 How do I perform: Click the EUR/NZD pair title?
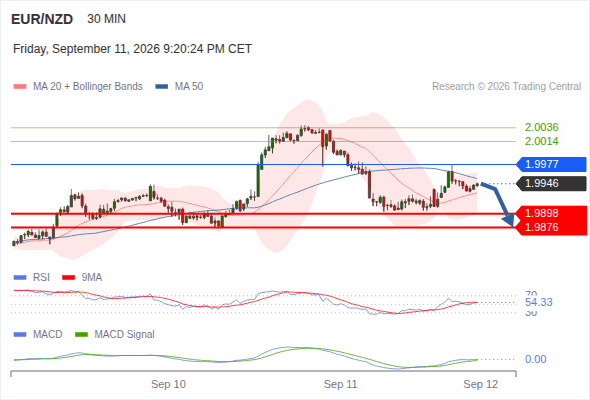[42, 19]
